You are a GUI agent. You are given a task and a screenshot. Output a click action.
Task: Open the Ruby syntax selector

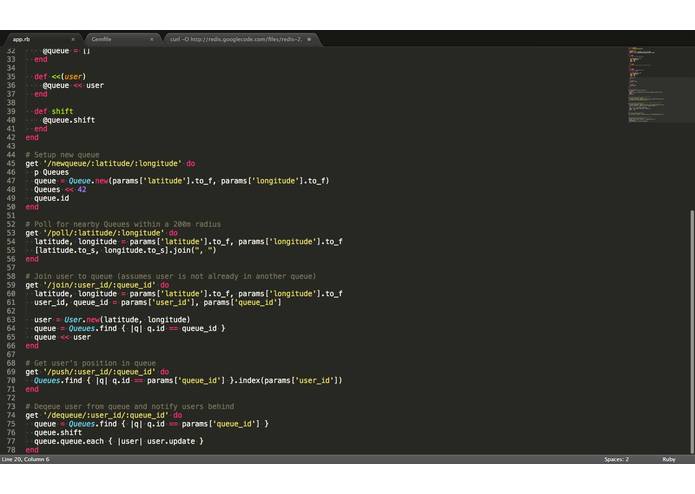[x=669, y=459]
